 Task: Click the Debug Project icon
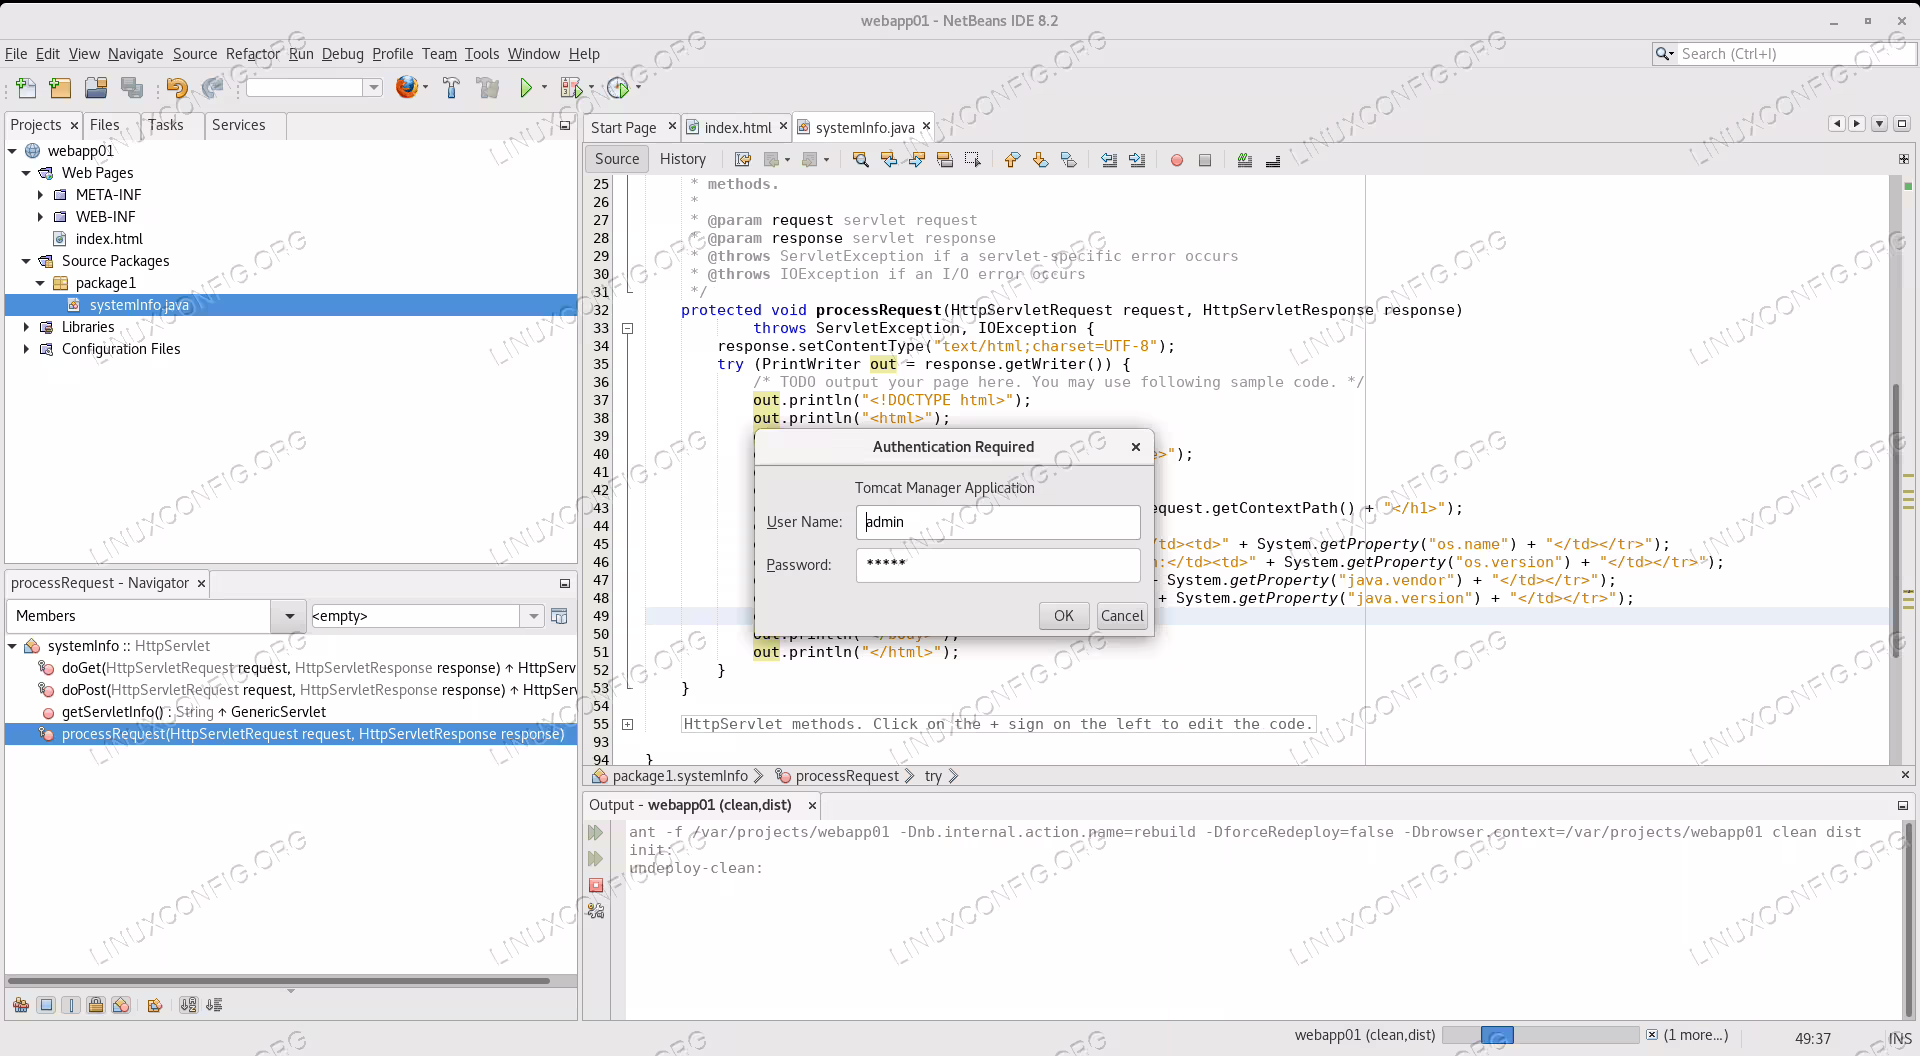pyautogui.click(x=571, y=88)
